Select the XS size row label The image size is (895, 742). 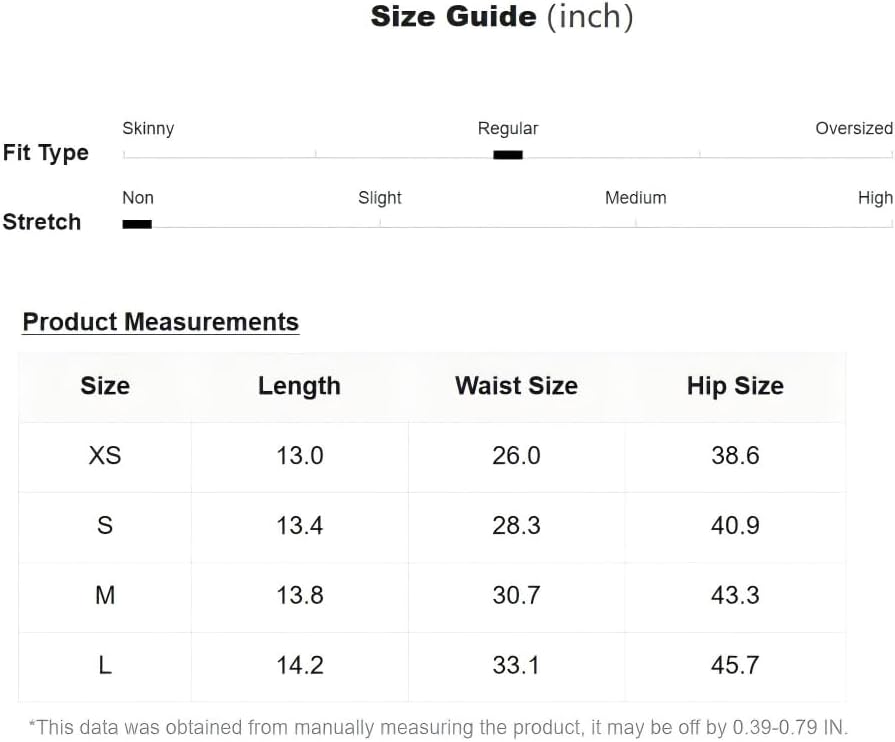[x=105, y=456]
